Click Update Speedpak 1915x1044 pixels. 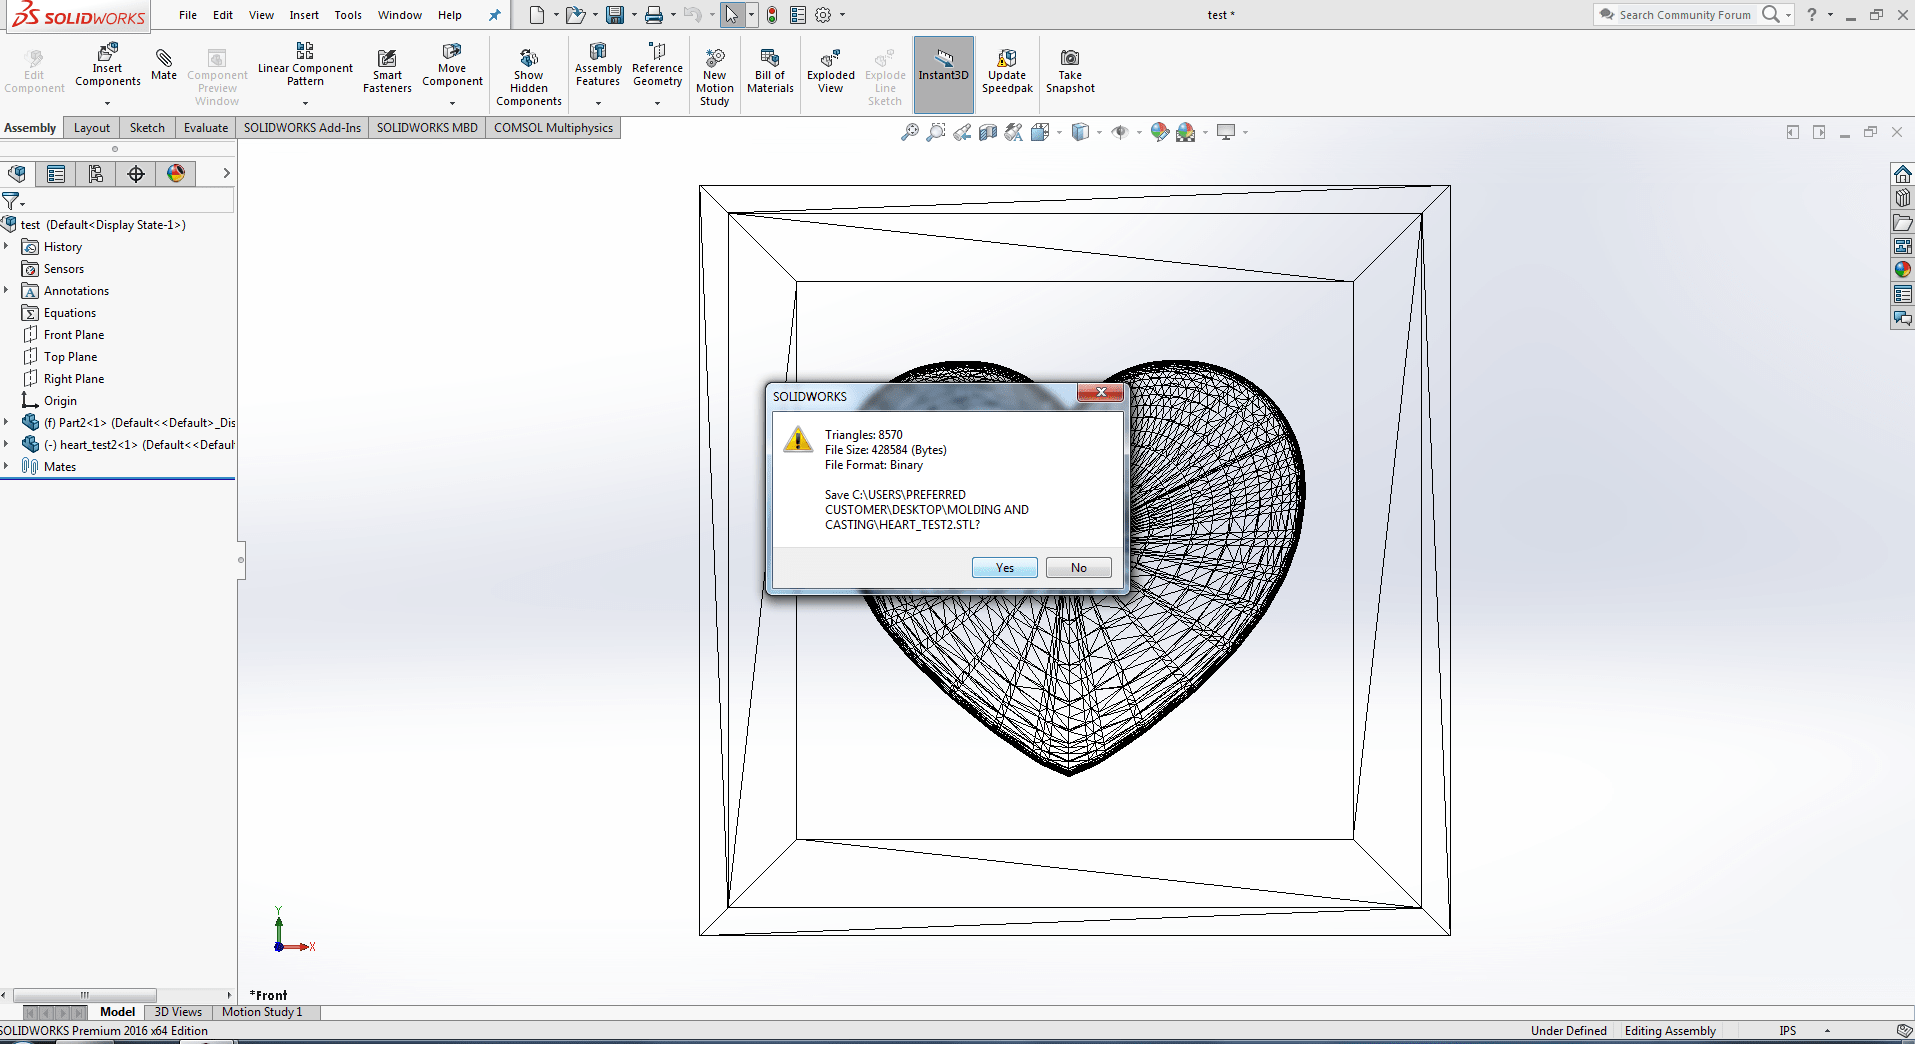(x=1007, y=71)
